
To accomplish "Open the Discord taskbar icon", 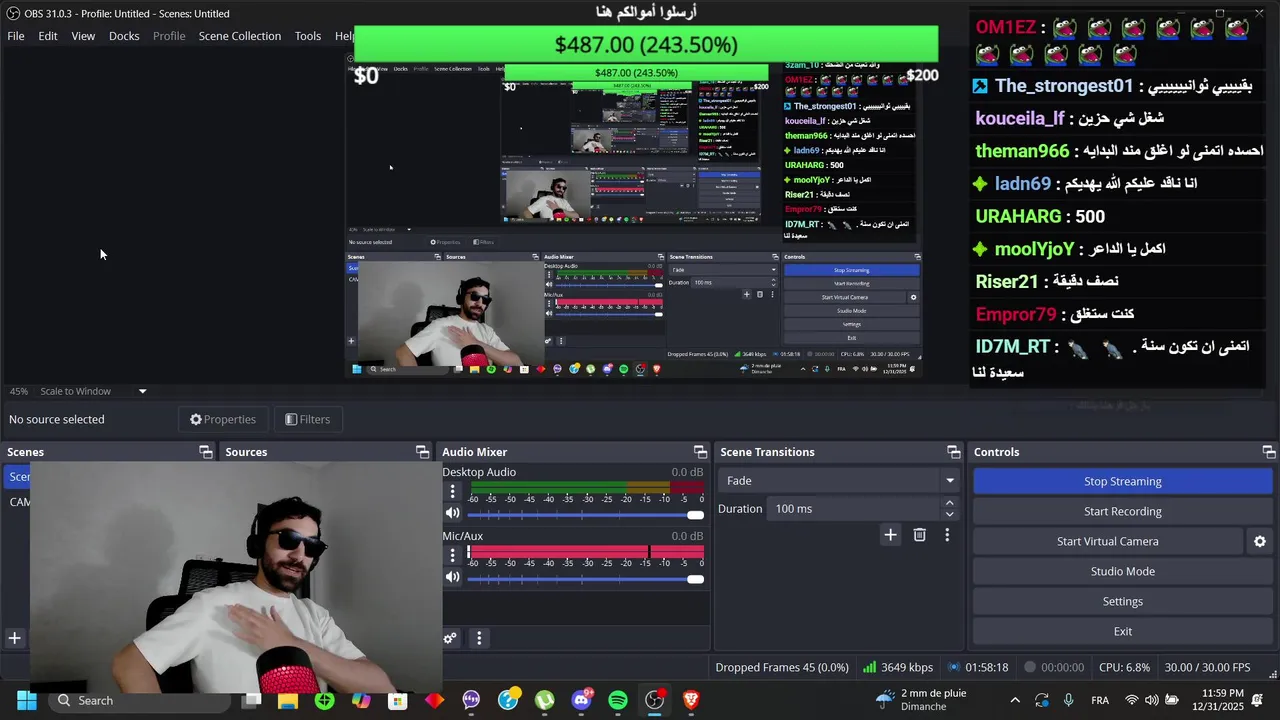I will (x=581, y=700).
